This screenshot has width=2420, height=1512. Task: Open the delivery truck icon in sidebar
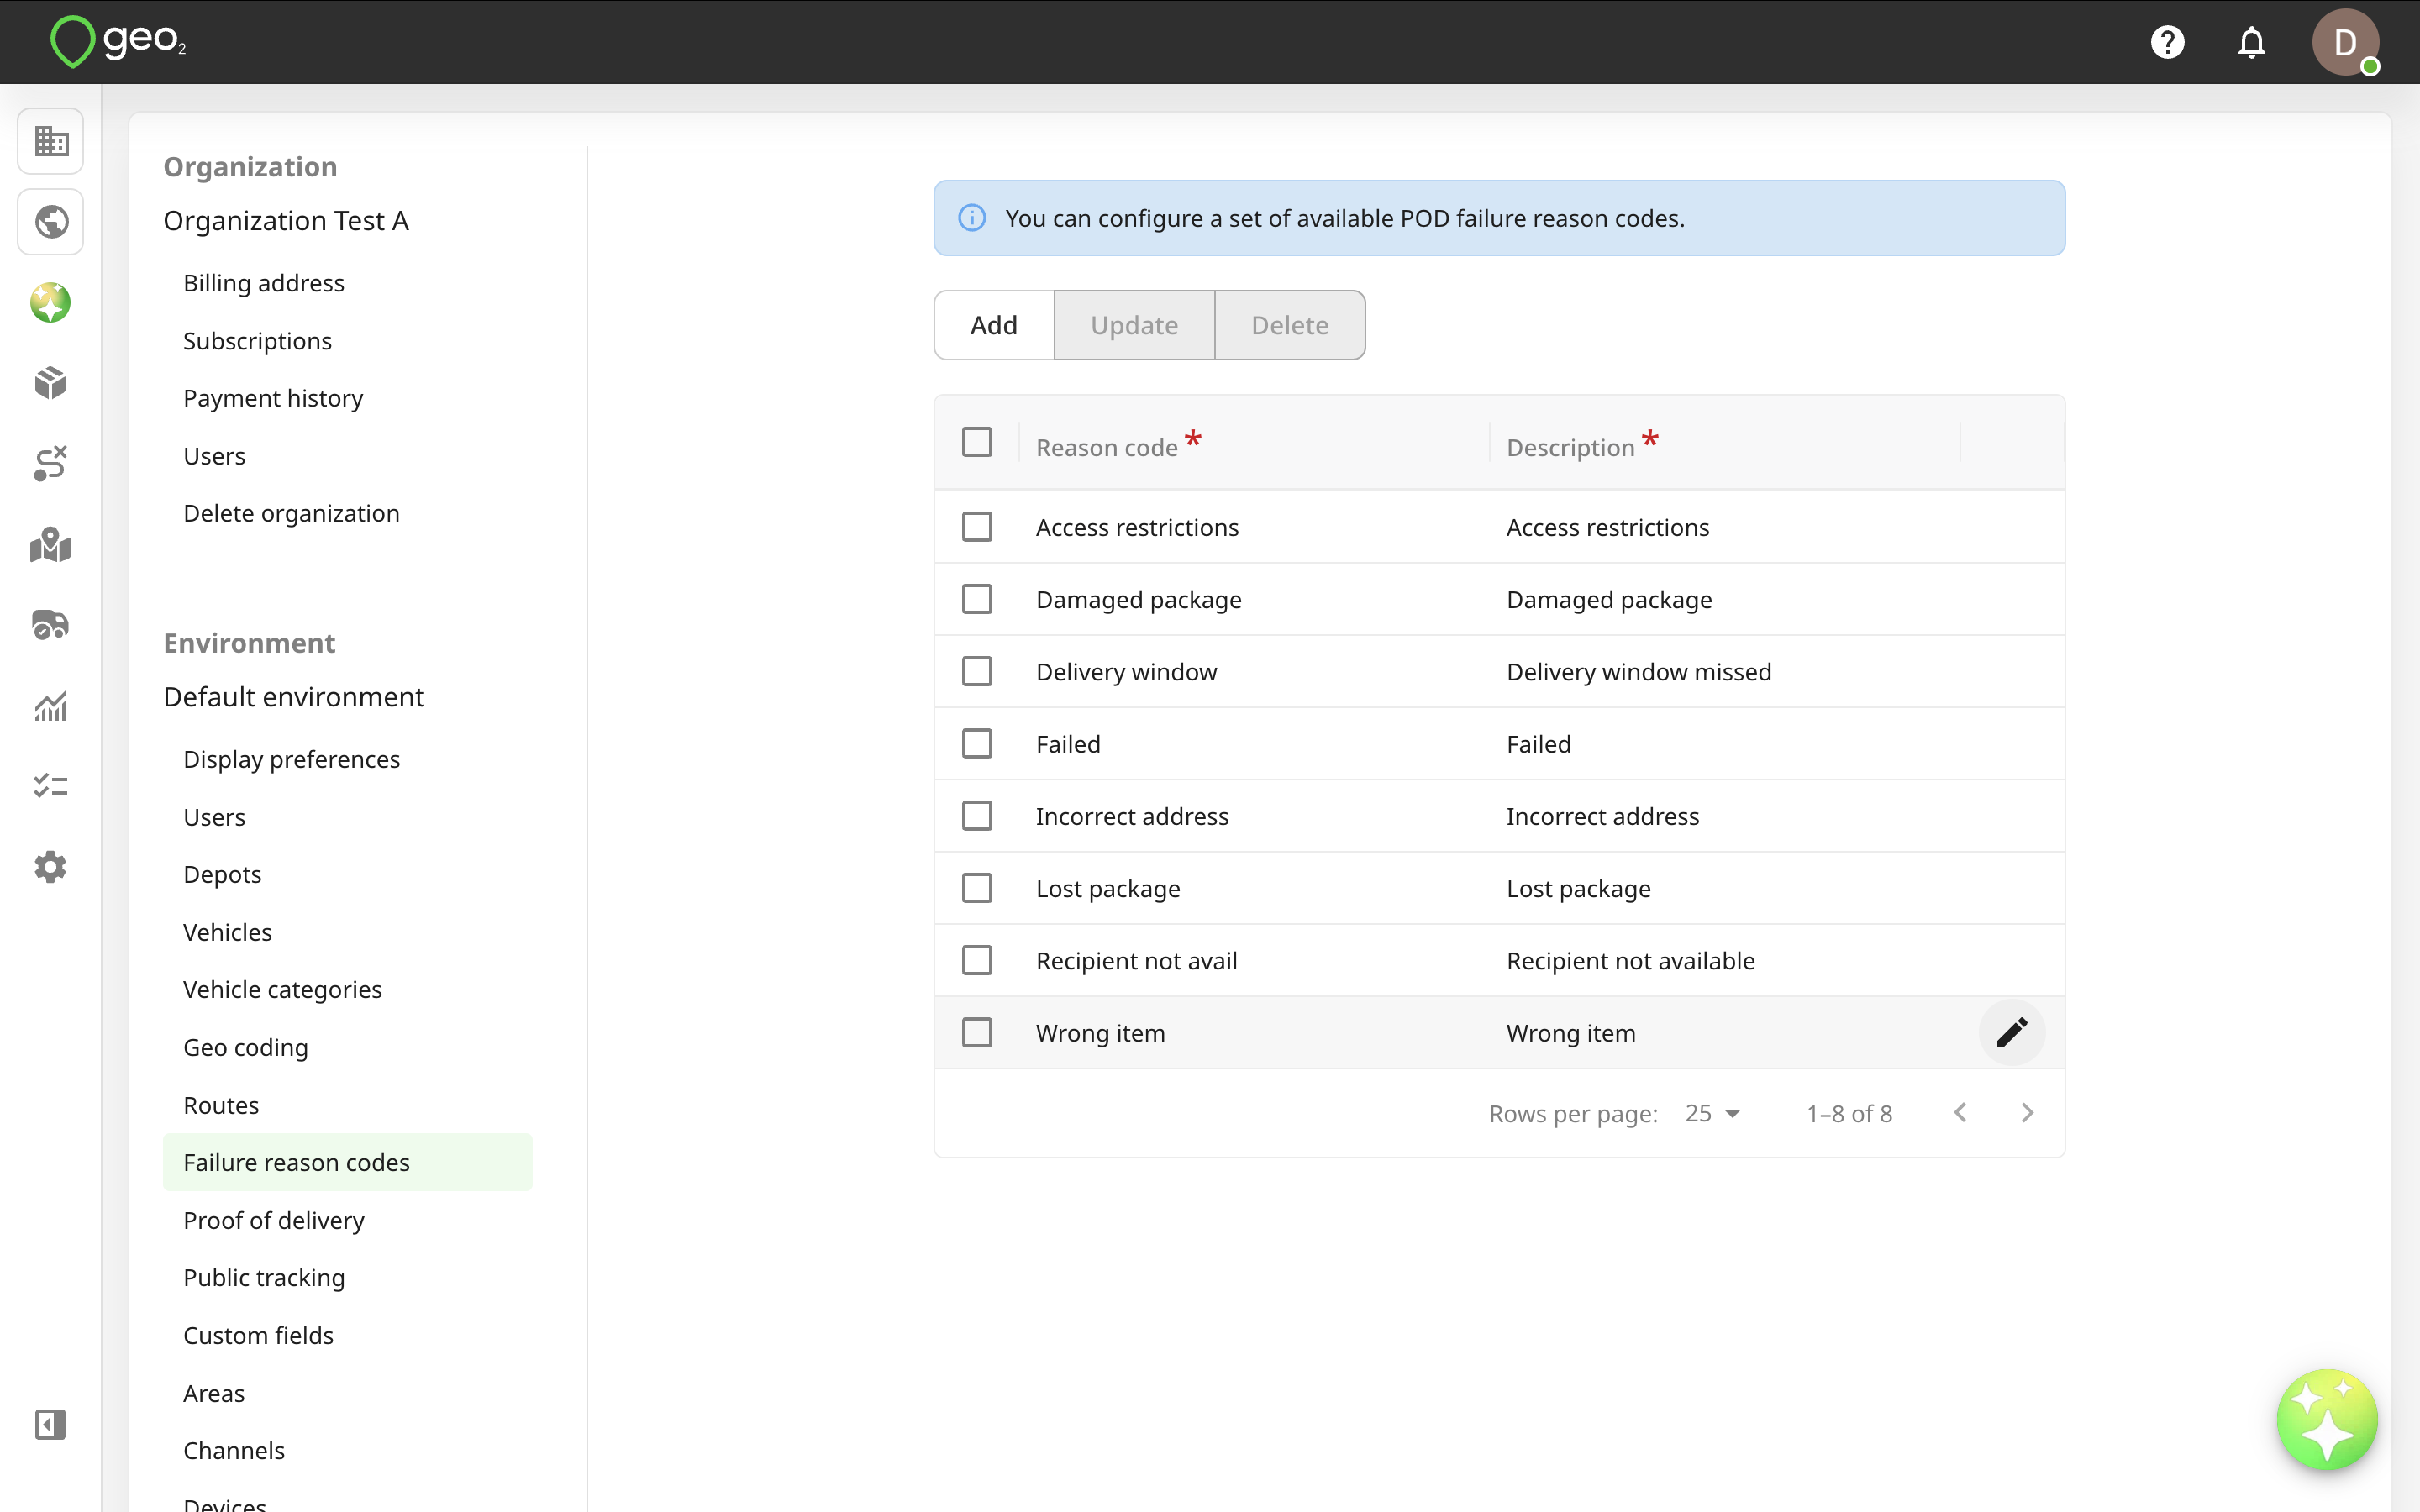pyautogui.click(x=51, y=625)
